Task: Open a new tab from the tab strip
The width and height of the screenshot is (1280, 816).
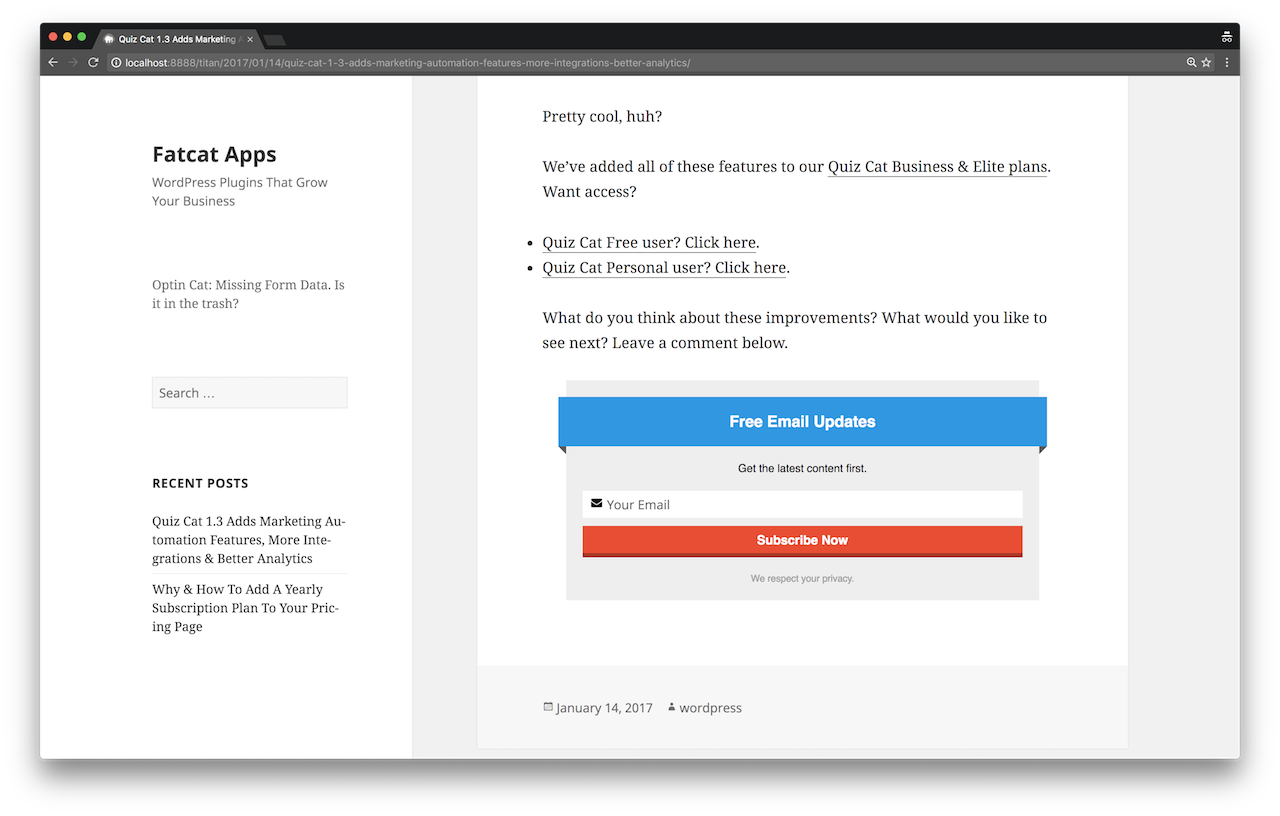Action: click(x=275, y=40)
